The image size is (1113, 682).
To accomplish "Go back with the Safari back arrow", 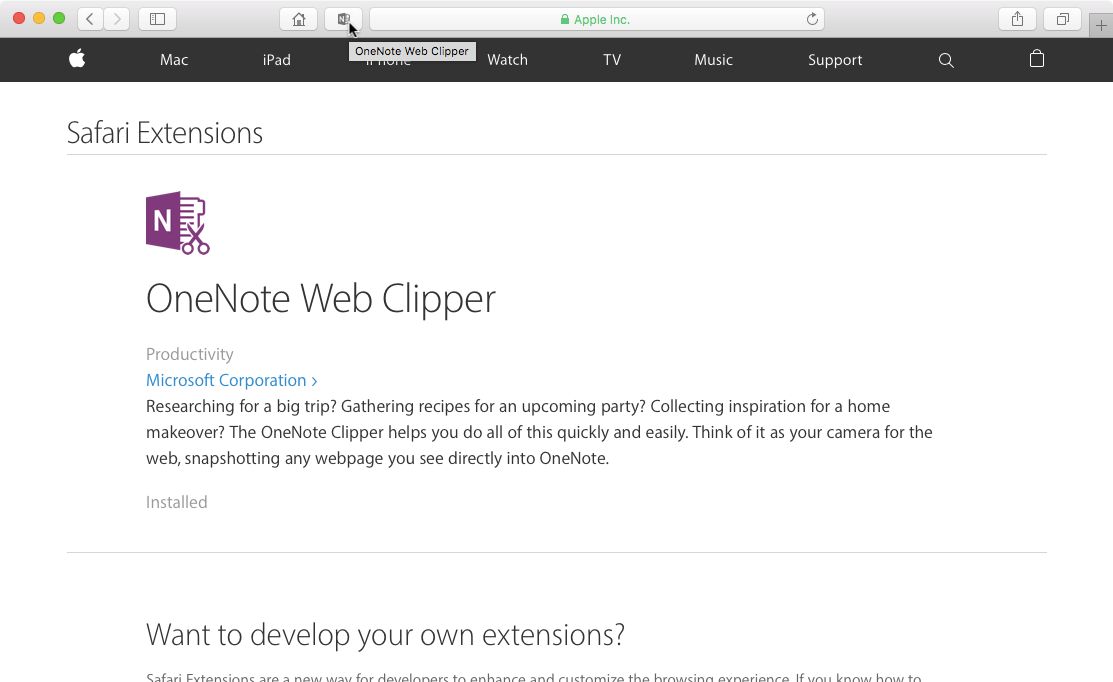I will tap(90, 19).
